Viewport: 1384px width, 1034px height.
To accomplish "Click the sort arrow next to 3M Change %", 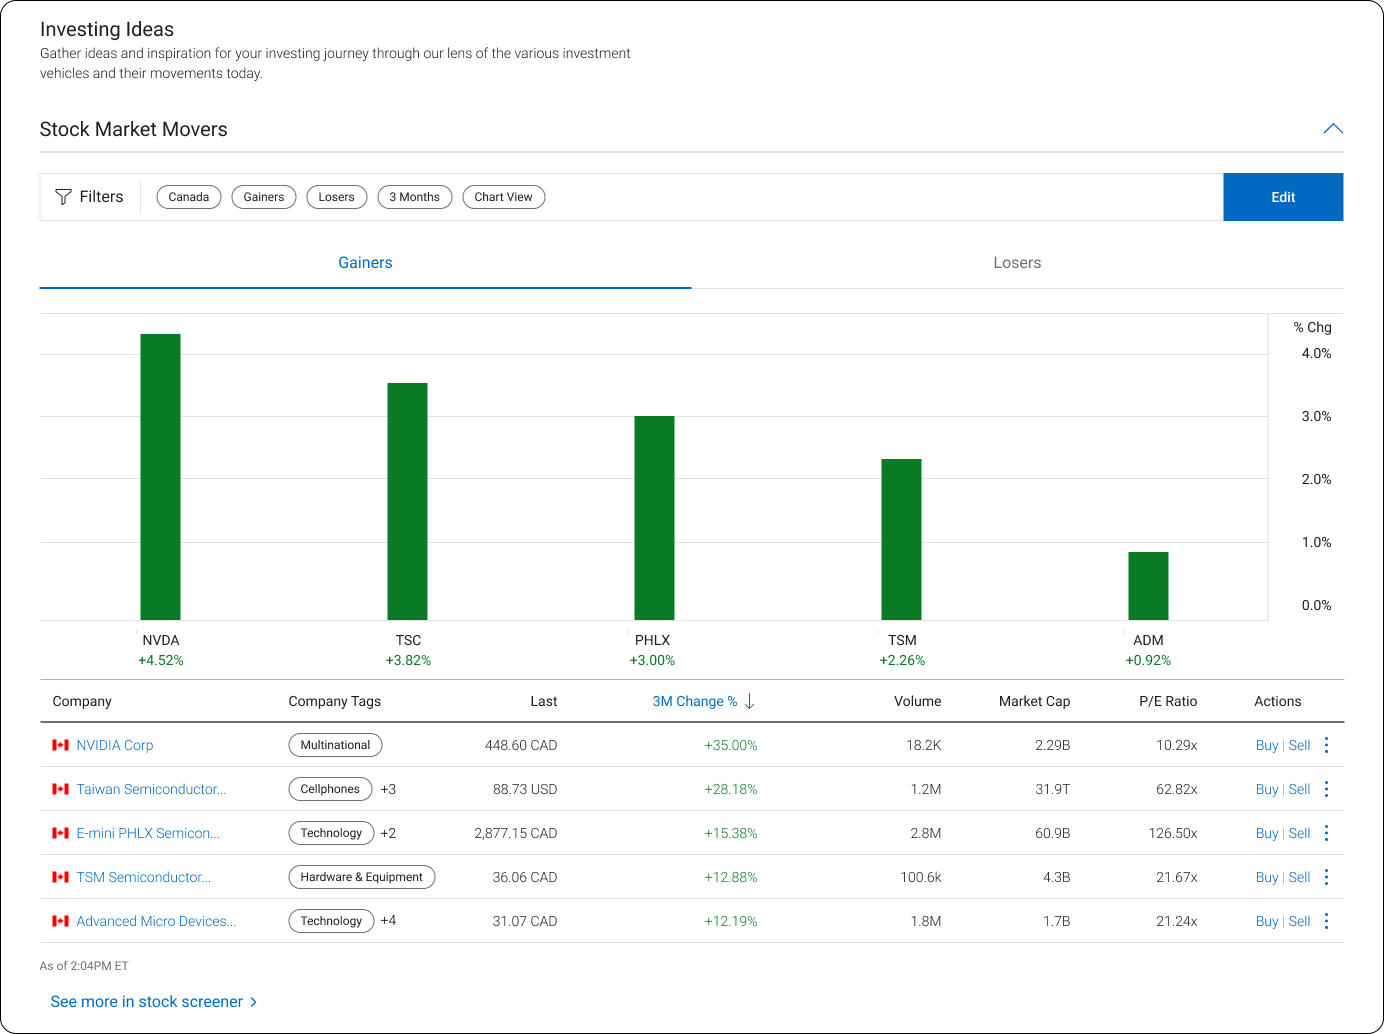I will tap(750, 701).
